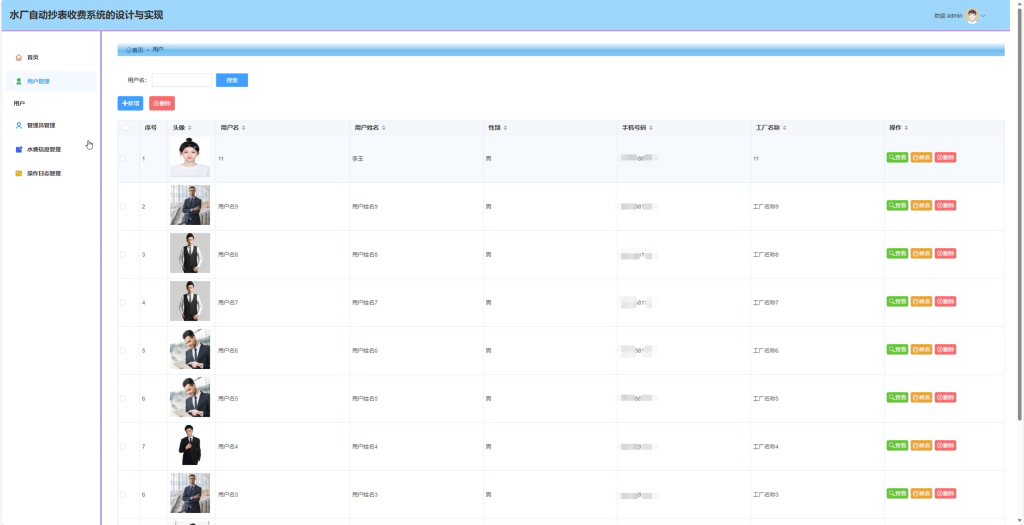Open 操作日志管理 in the sidebar
Viewport: 1024px width, 525px height.
(x=51, y=174)
